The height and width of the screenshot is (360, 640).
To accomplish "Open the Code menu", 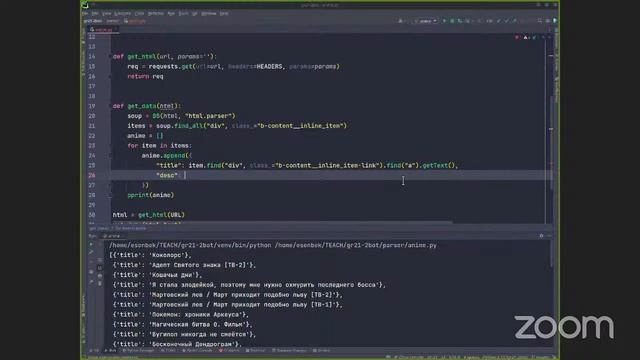I will (140, 13).
